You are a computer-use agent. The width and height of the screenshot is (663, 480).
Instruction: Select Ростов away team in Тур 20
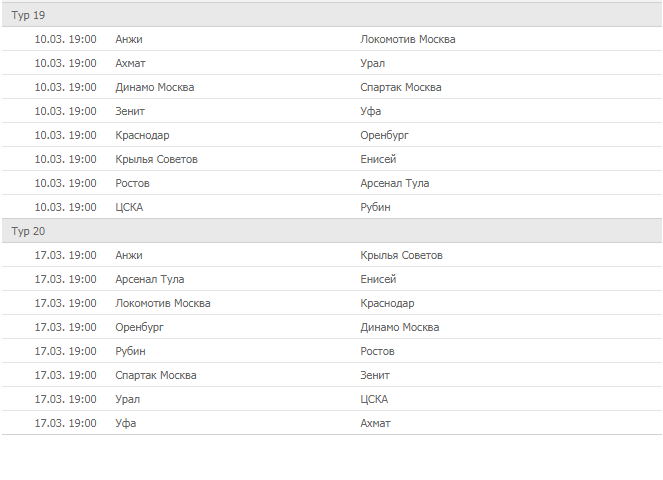378,351
